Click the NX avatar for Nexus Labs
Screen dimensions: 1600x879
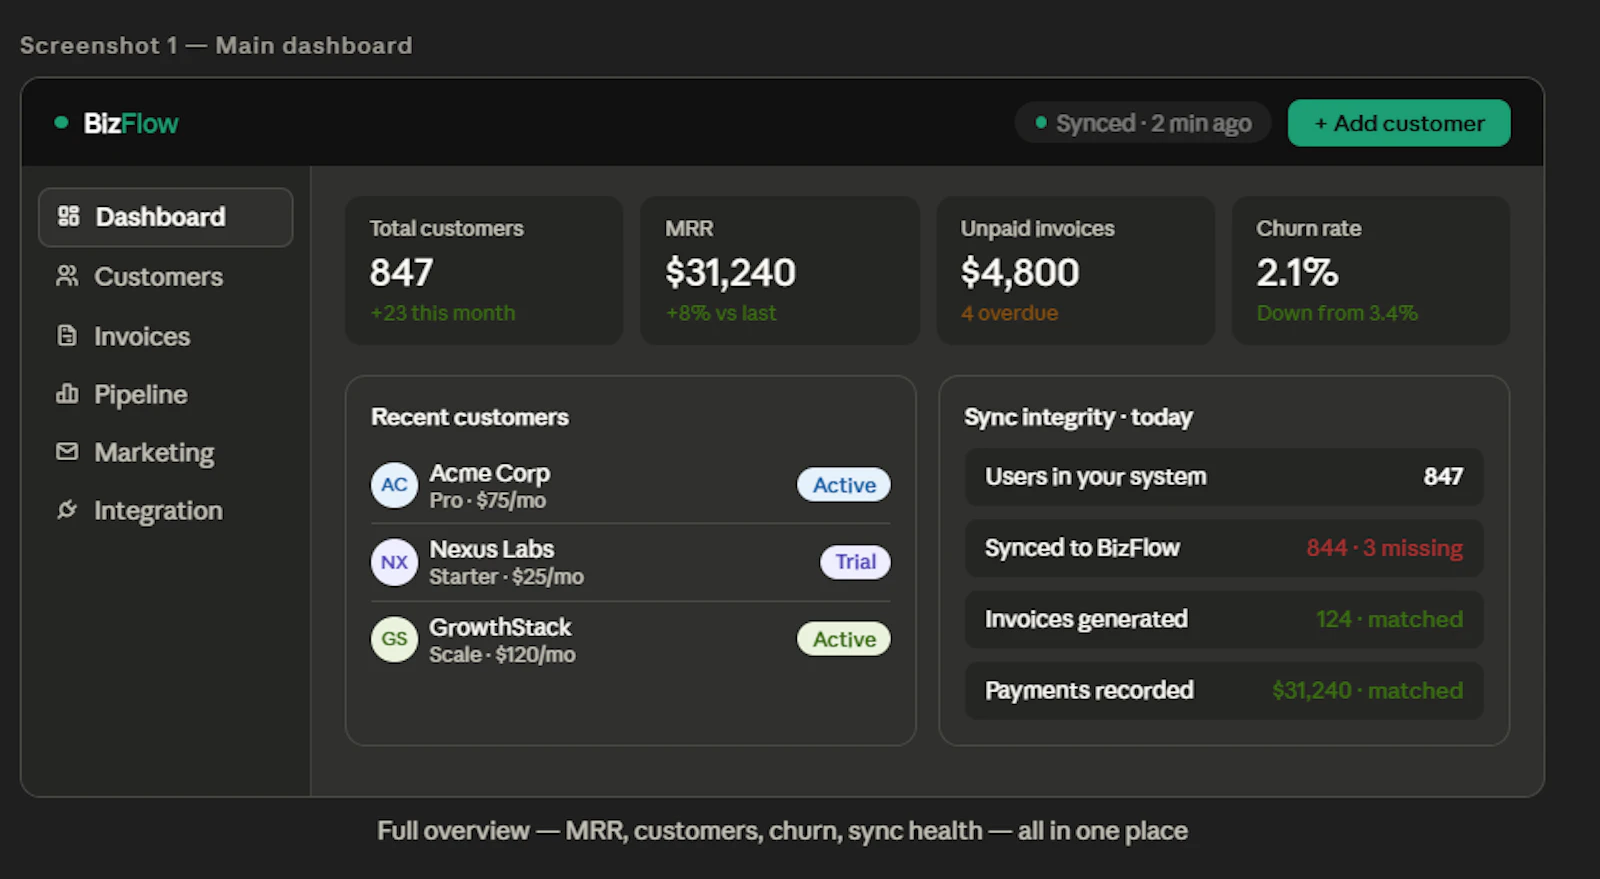394,562
